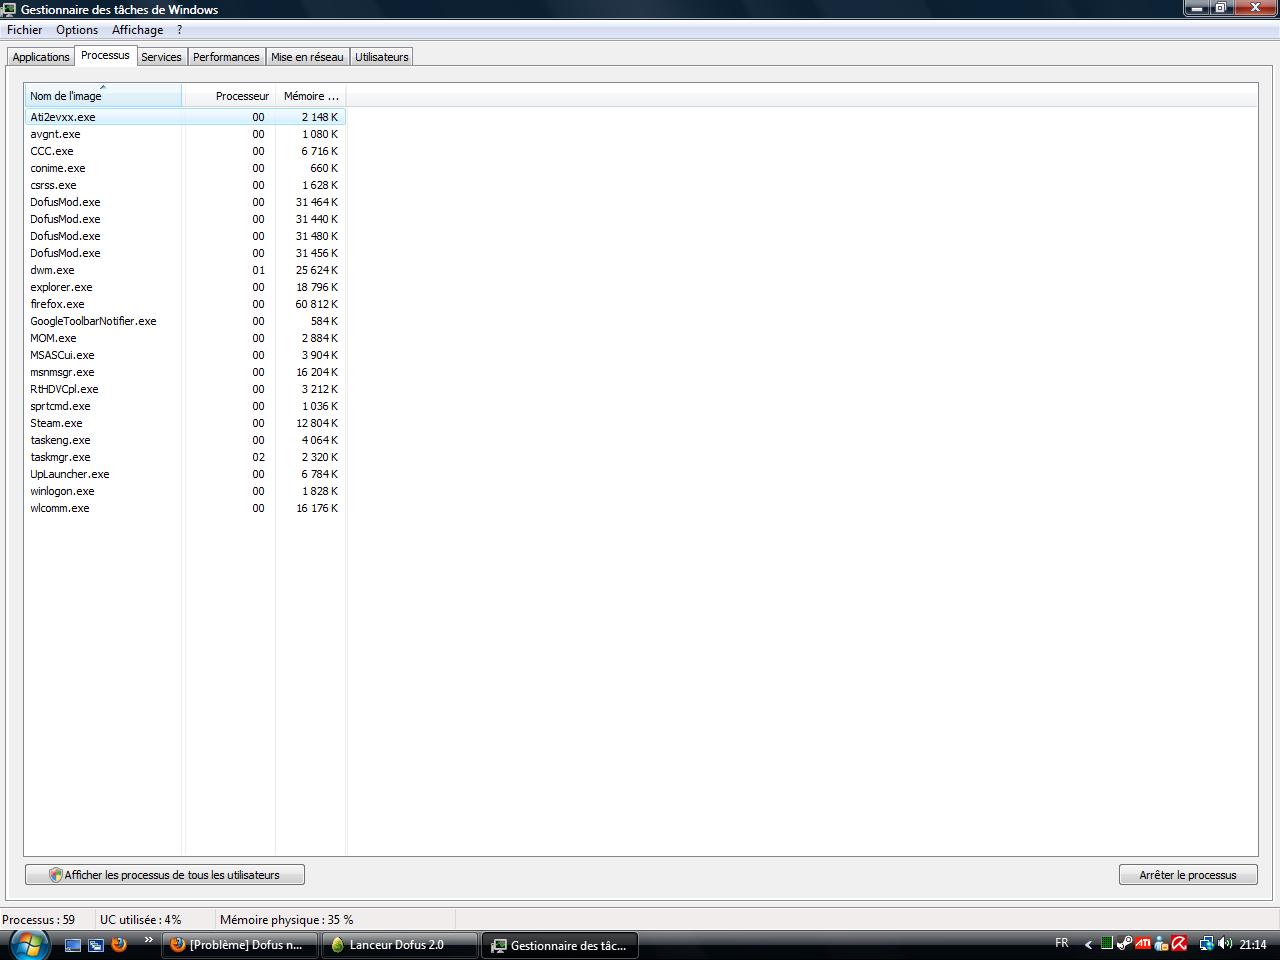Click the Switch Between Windows quick launch icon

[96, 944]
